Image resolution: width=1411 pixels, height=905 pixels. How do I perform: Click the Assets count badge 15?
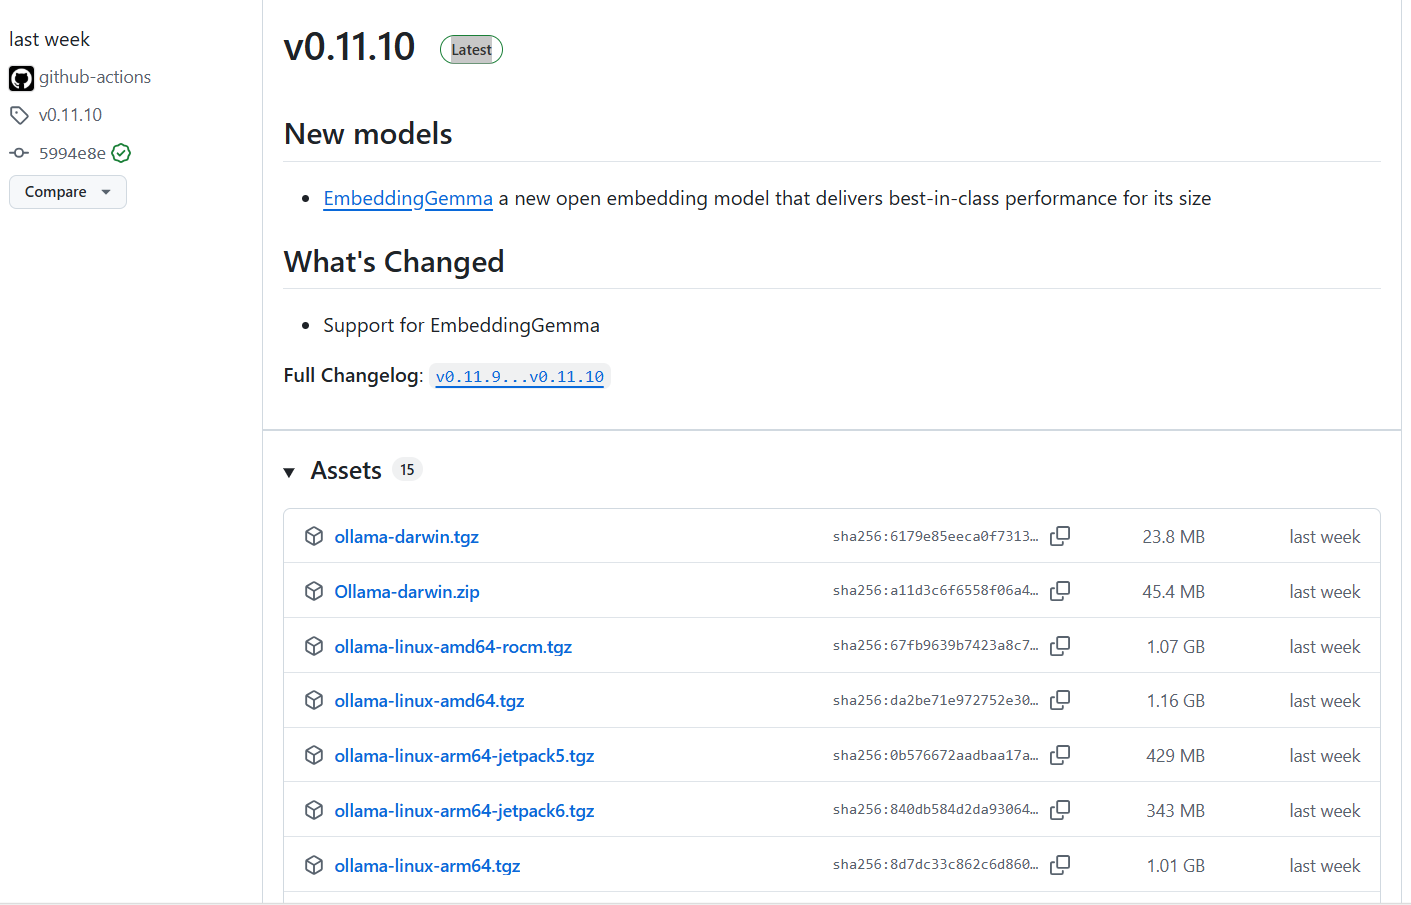coord(407,469)
